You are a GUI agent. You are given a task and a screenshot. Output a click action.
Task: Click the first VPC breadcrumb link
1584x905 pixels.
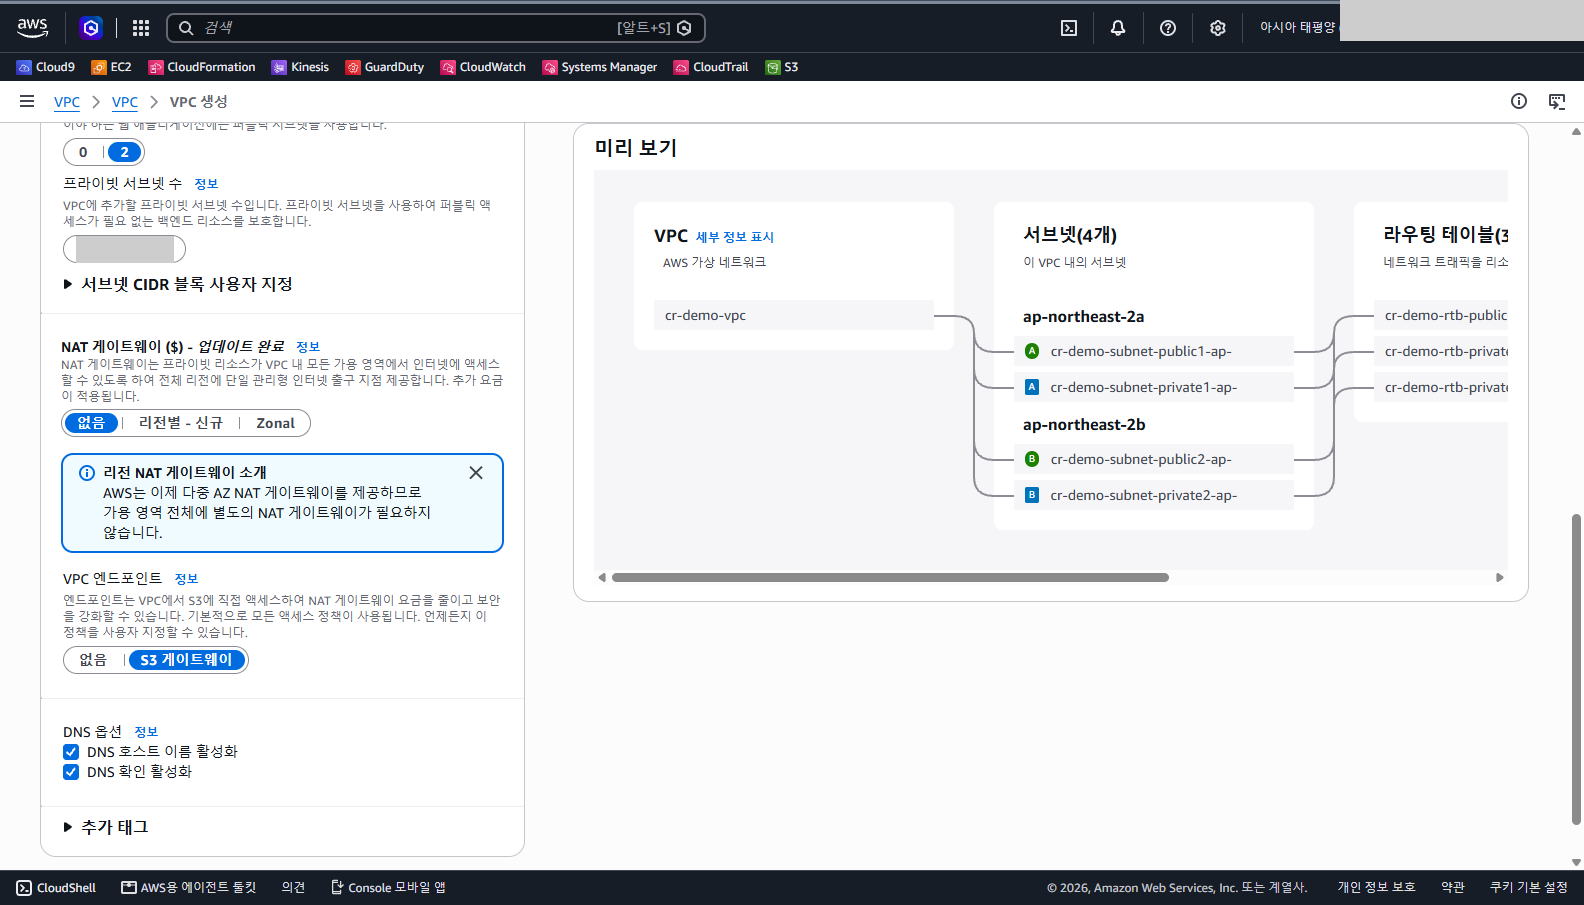67,102
